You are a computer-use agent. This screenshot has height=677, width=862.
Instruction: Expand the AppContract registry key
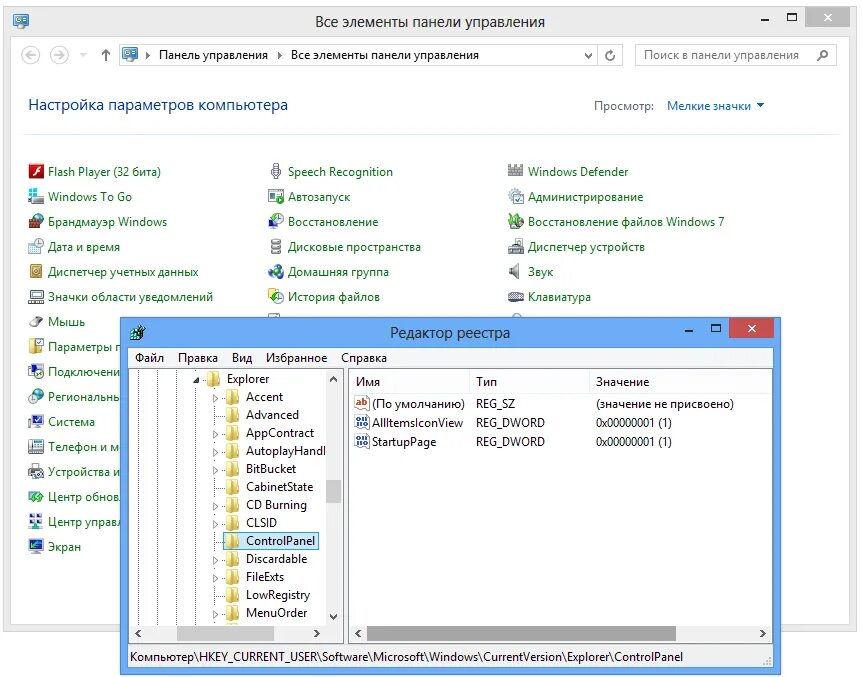click(215, 434)
